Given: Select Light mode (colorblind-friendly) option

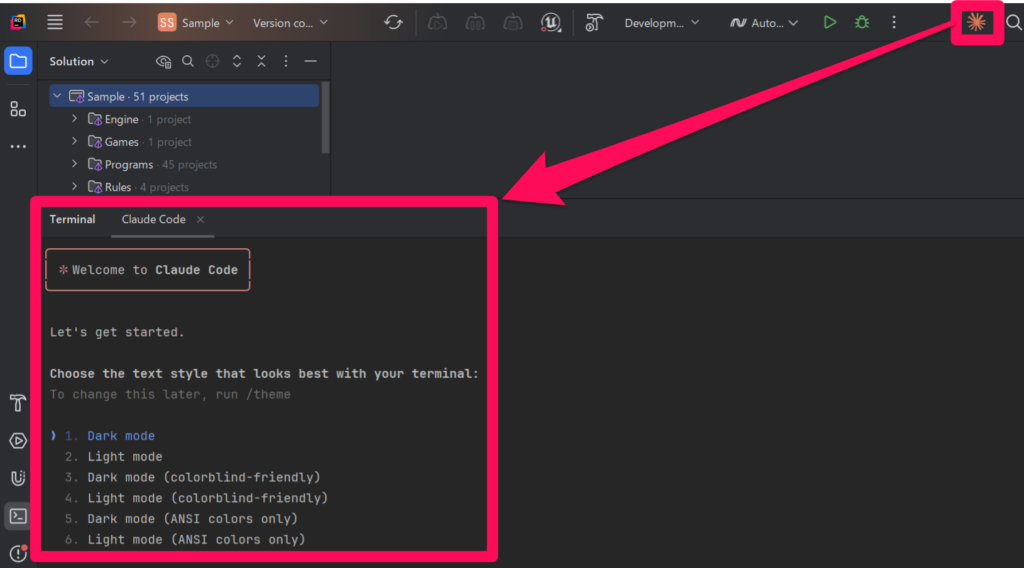Looking at the screenshot, I should click(x=208, y=498).
